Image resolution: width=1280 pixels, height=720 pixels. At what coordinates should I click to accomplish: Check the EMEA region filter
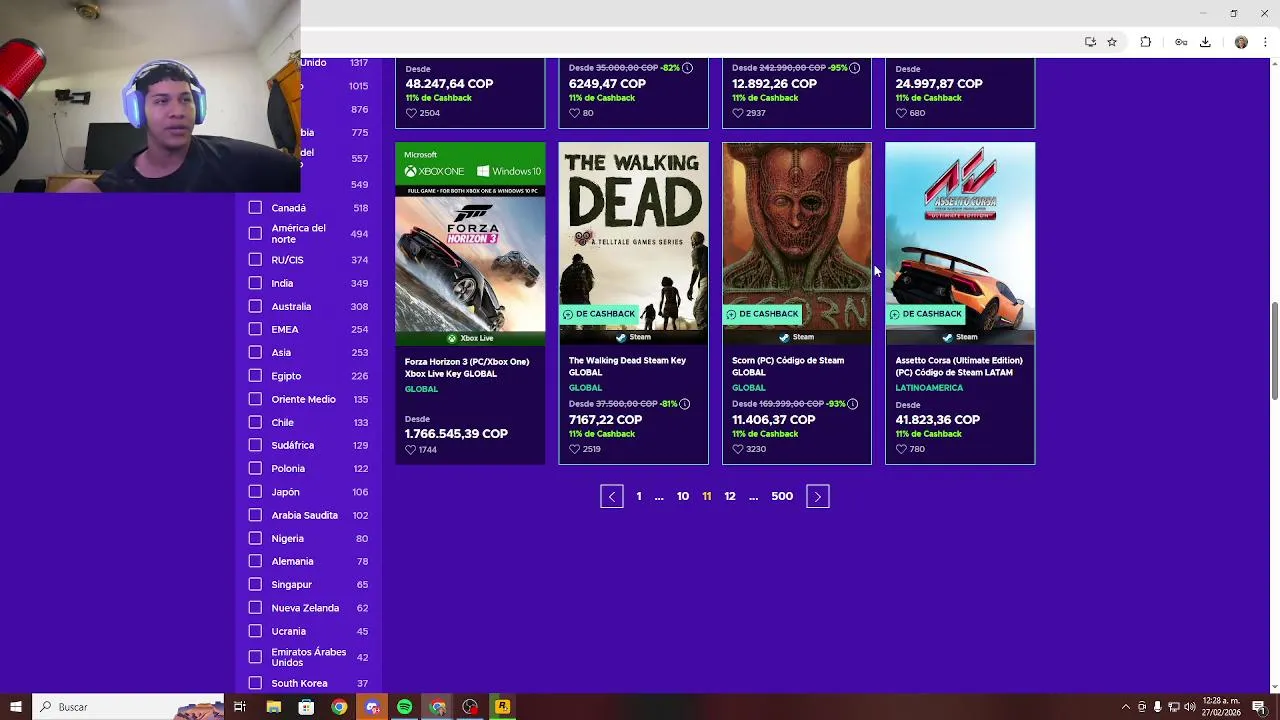click(255, 329)
